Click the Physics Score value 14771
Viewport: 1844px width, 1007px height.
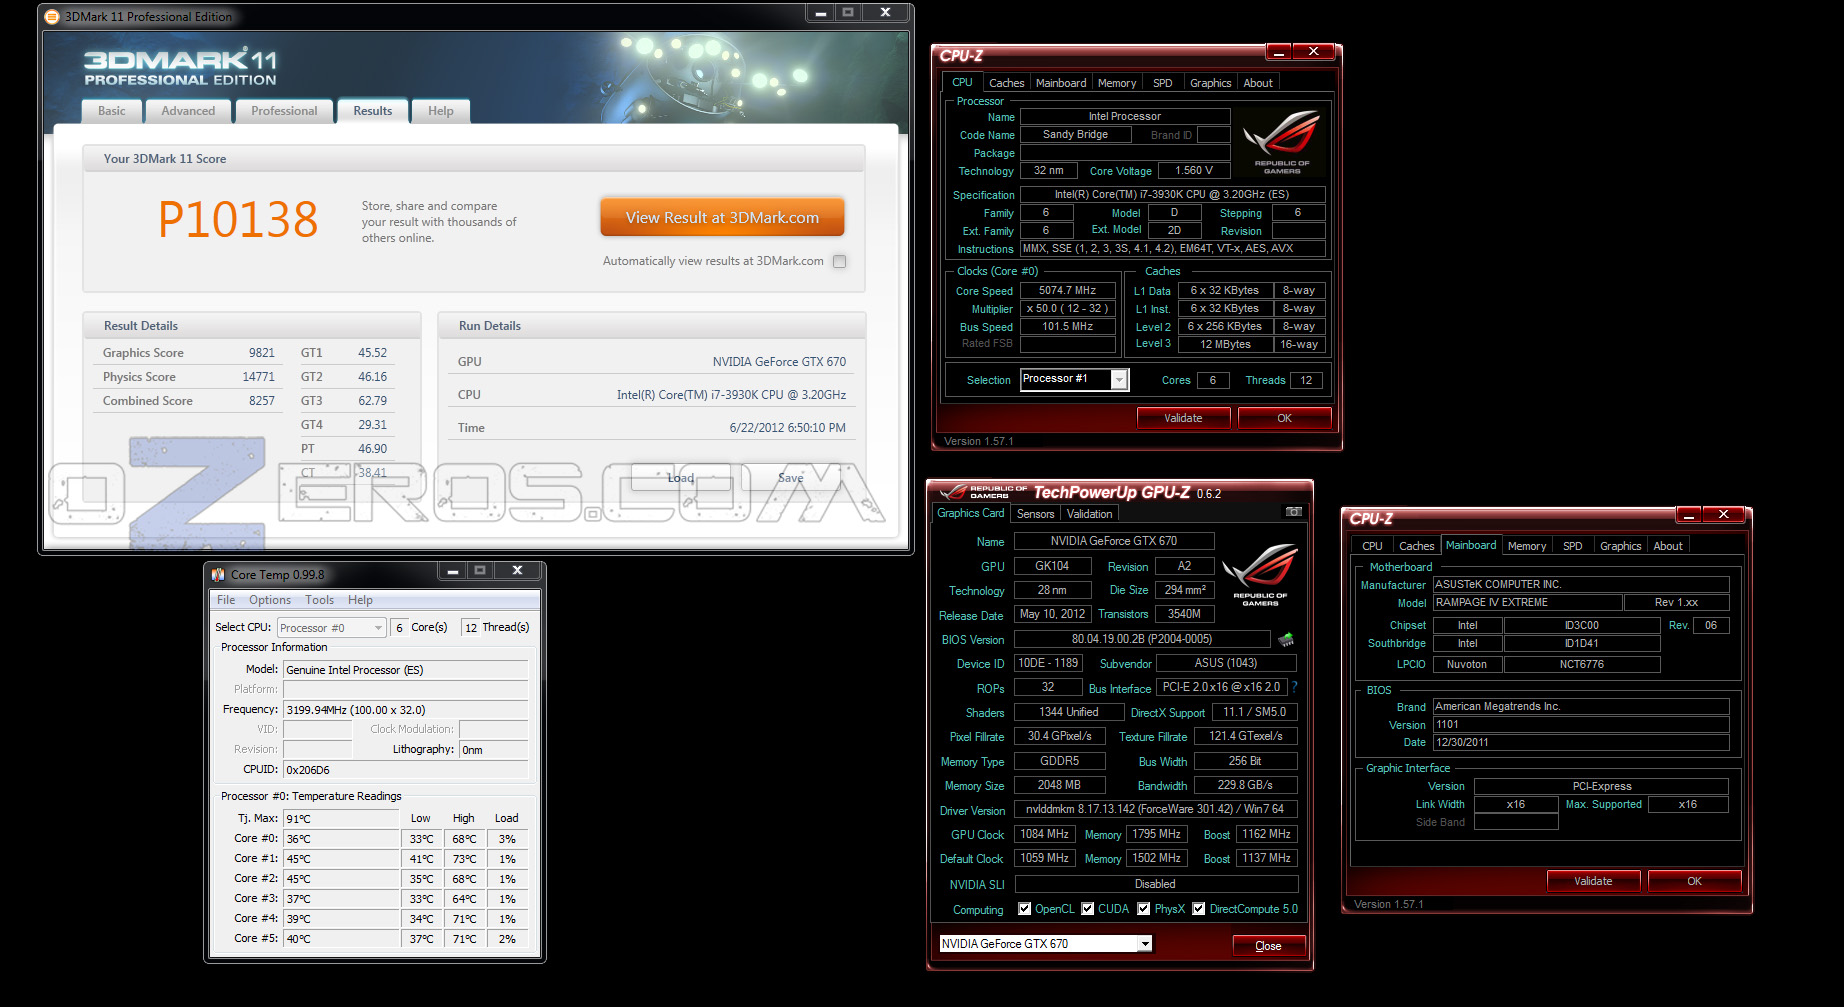[258, 377]
